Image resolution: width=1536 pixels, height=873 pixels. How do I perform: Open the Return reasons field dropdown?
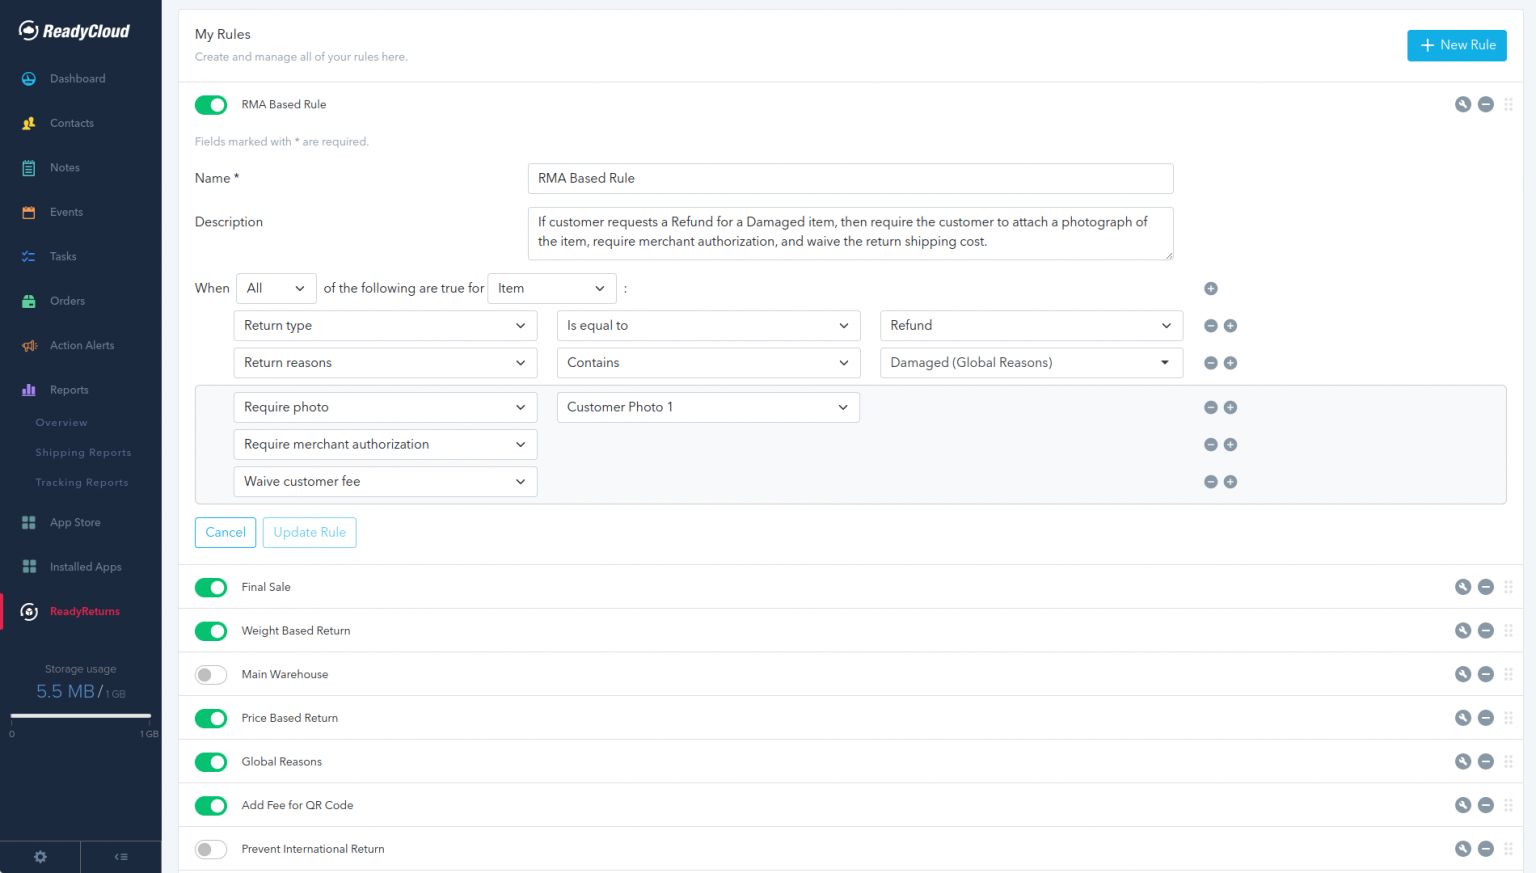(385, 363)
